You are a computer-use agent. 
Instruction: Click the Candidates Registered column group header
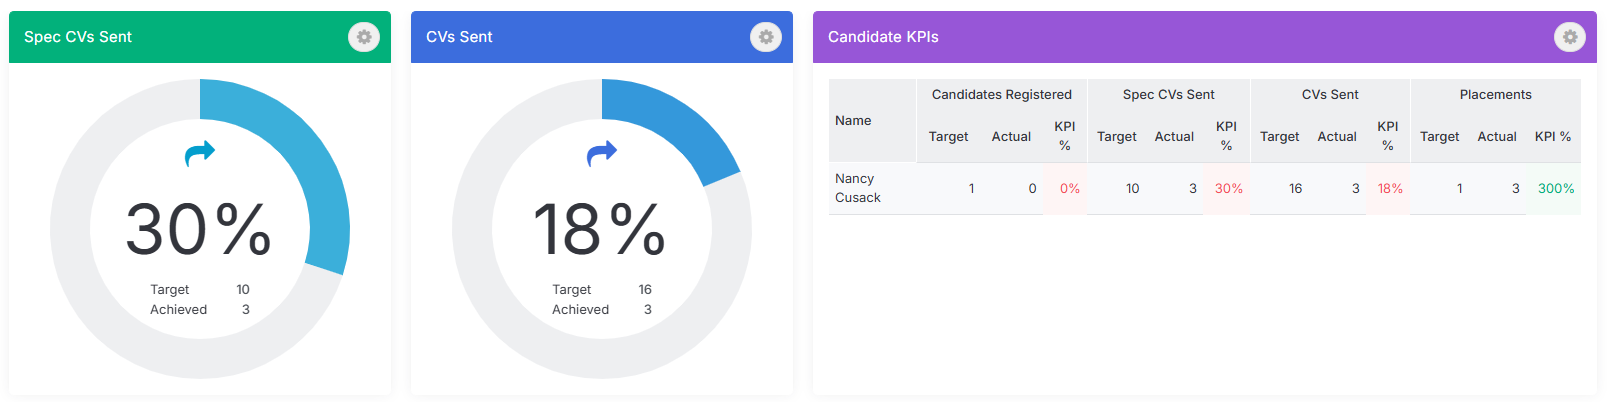click(x=1002, y=94)
